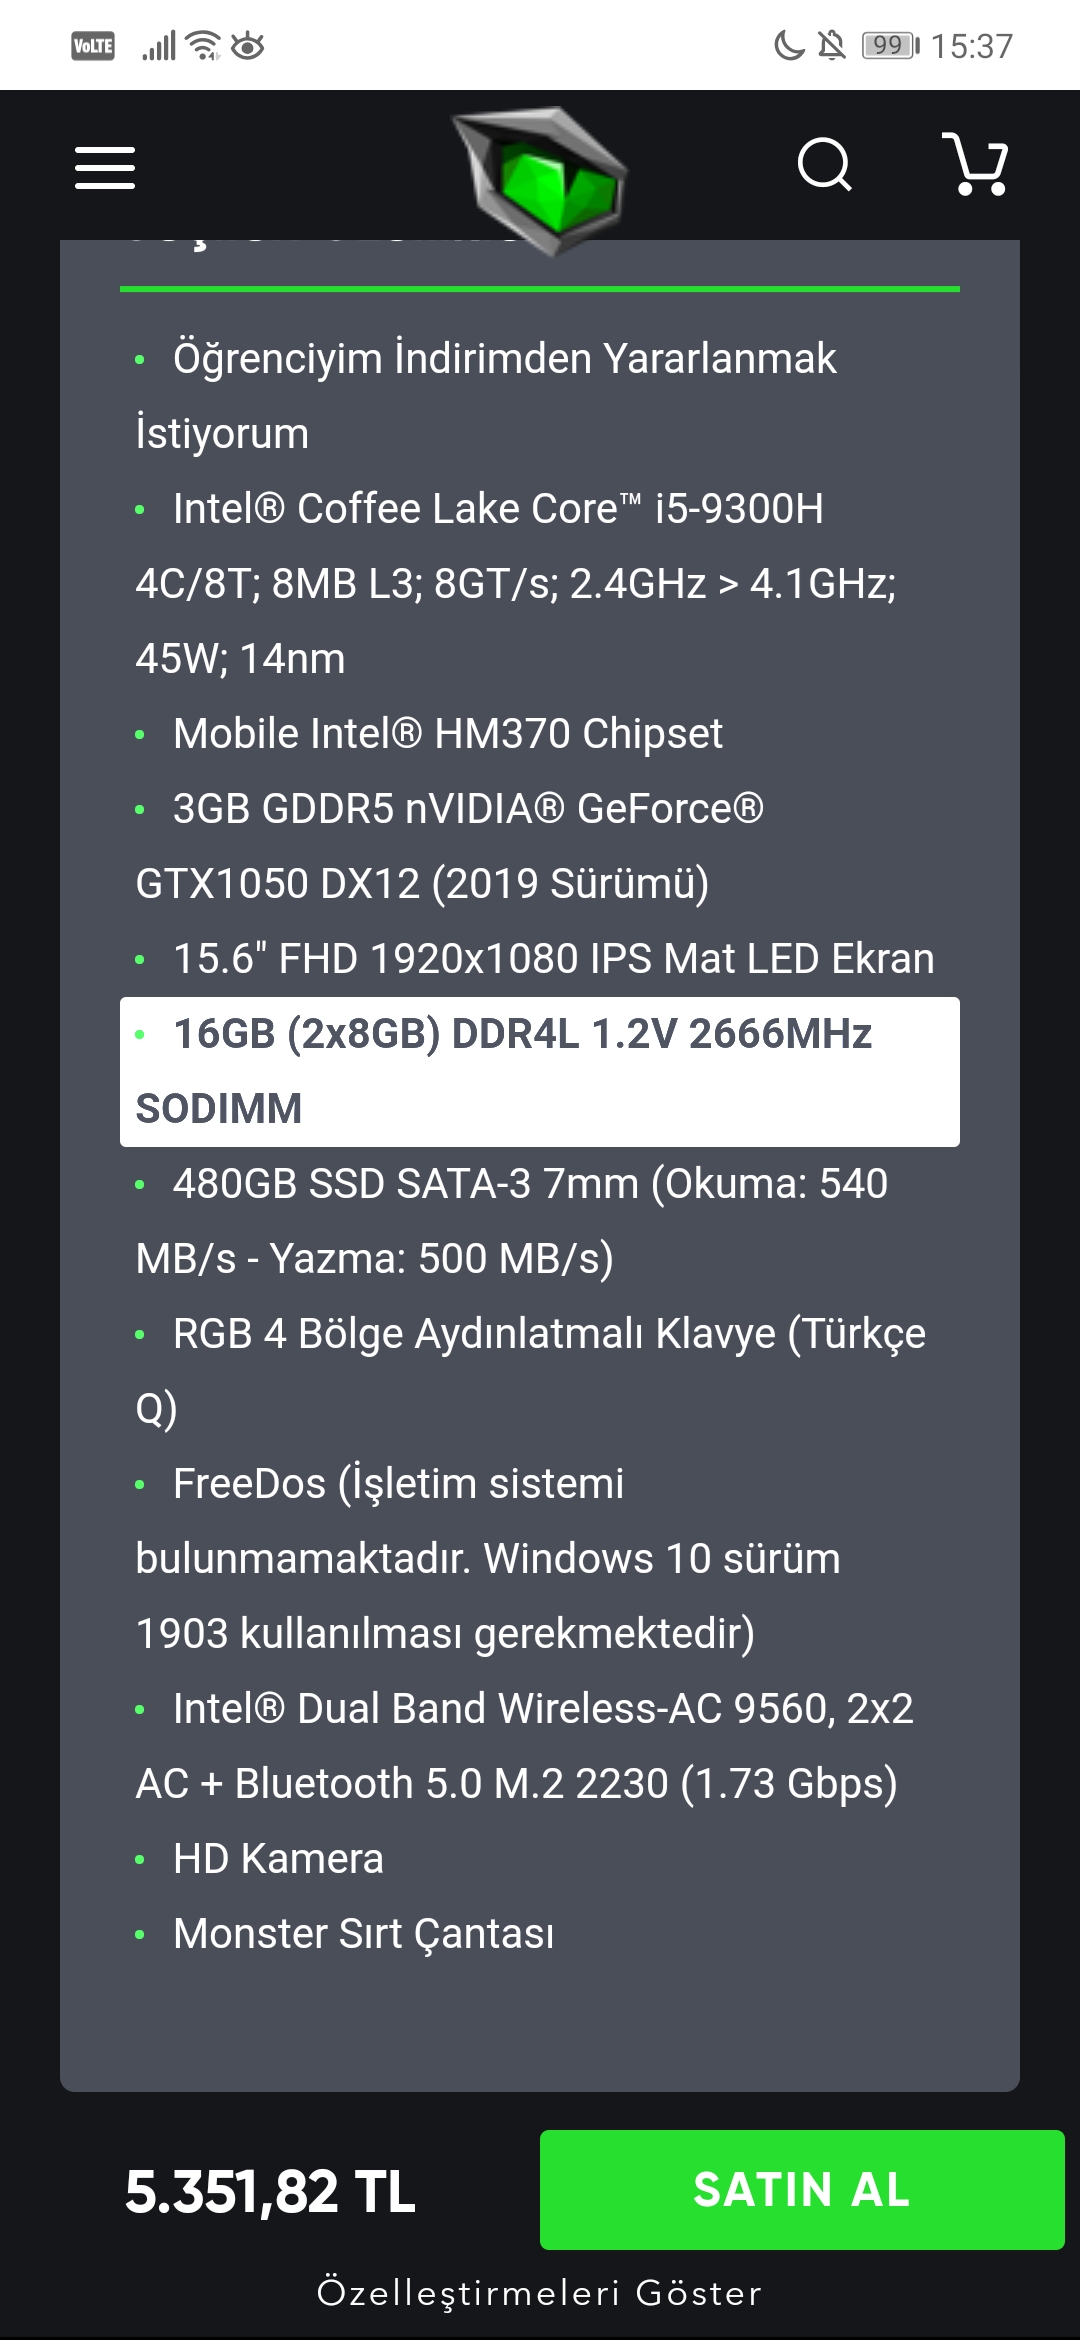
Task: Tap the SATIN AL buy button
Action: pyautogui.click(x=802, y=2190)
